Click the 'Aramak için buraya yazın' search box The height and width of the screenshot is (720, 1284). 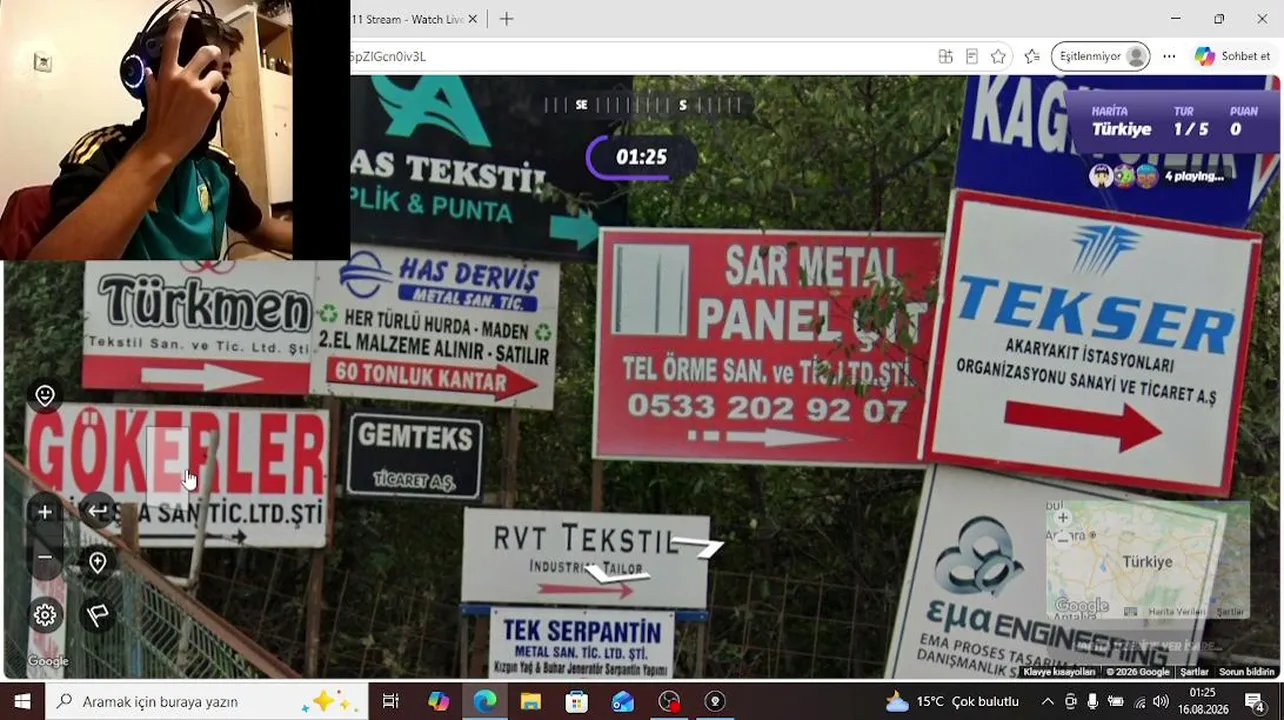(206, 701)
